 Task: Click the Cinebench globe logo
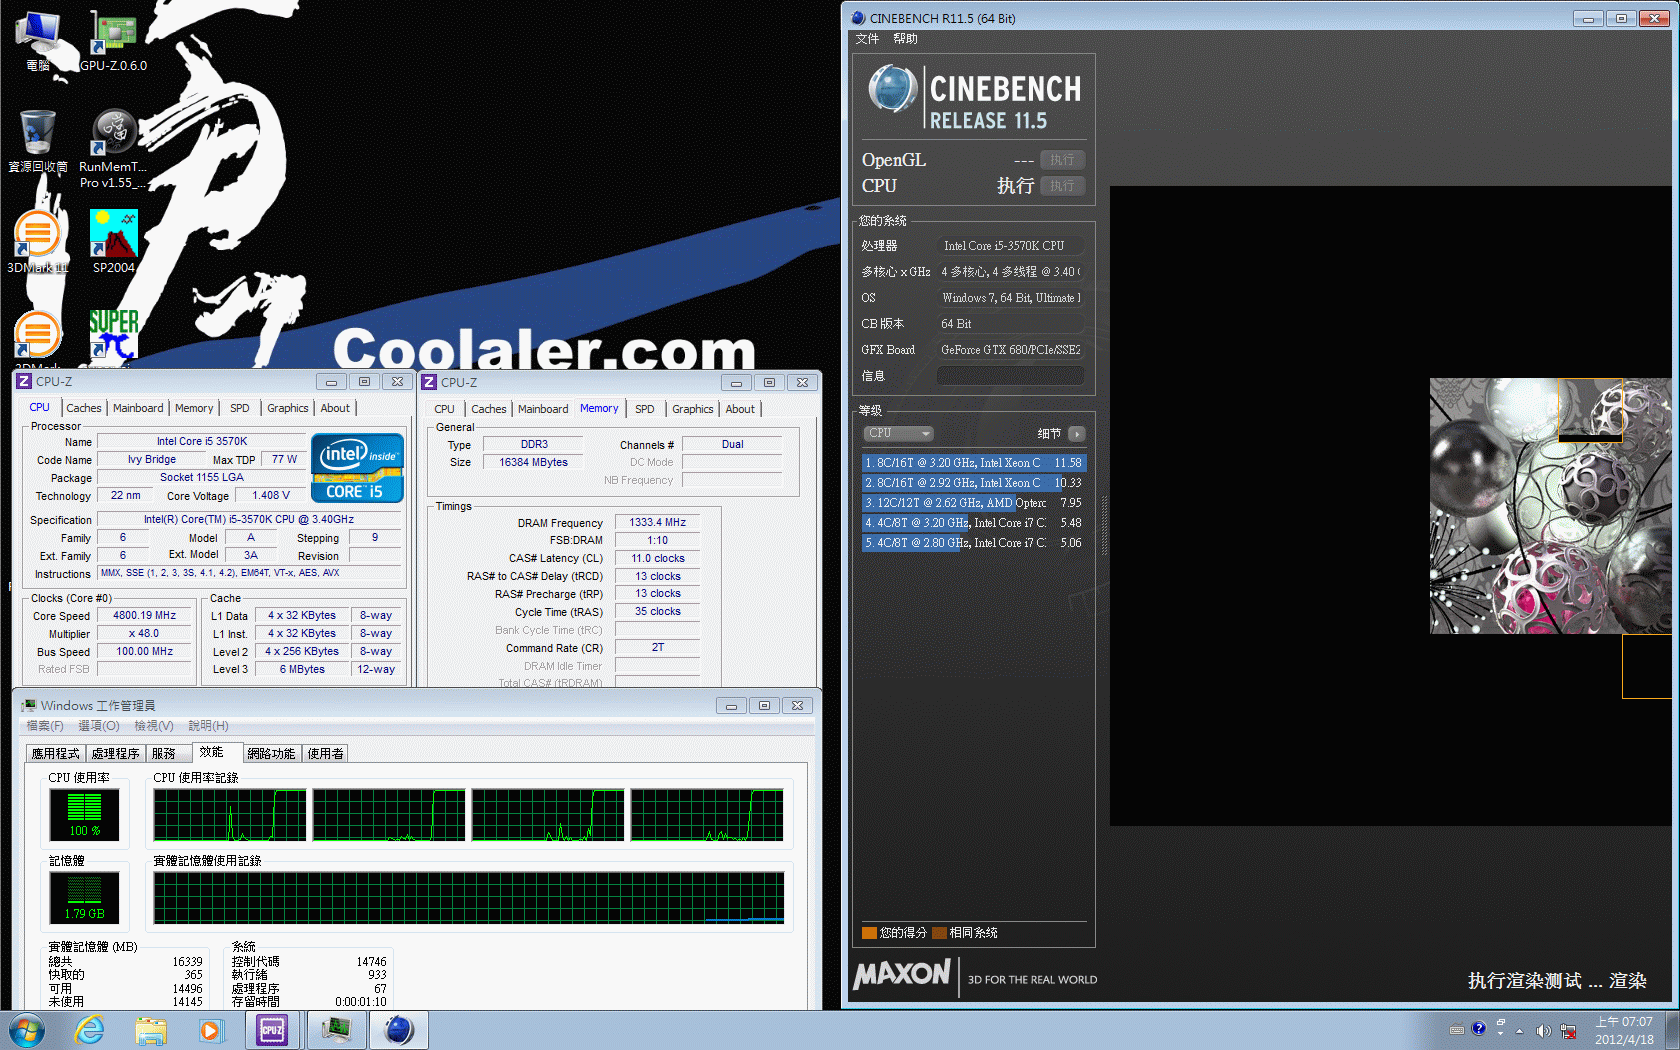click(x=892, y=89)
